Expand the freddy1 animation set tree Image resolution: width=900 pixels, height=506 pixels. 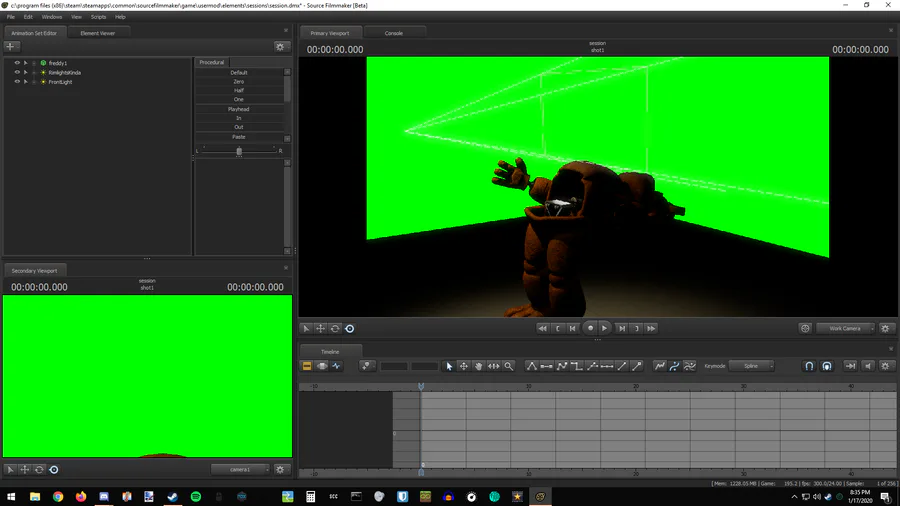point(26,63)
